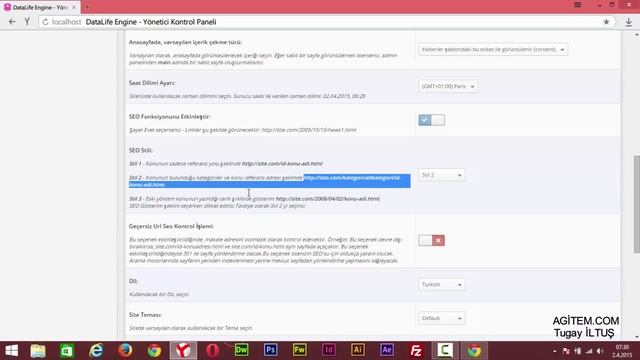640x360 pixels.
Task: Open the Chrome icon next to Firefox
Action: coord(154,351)
